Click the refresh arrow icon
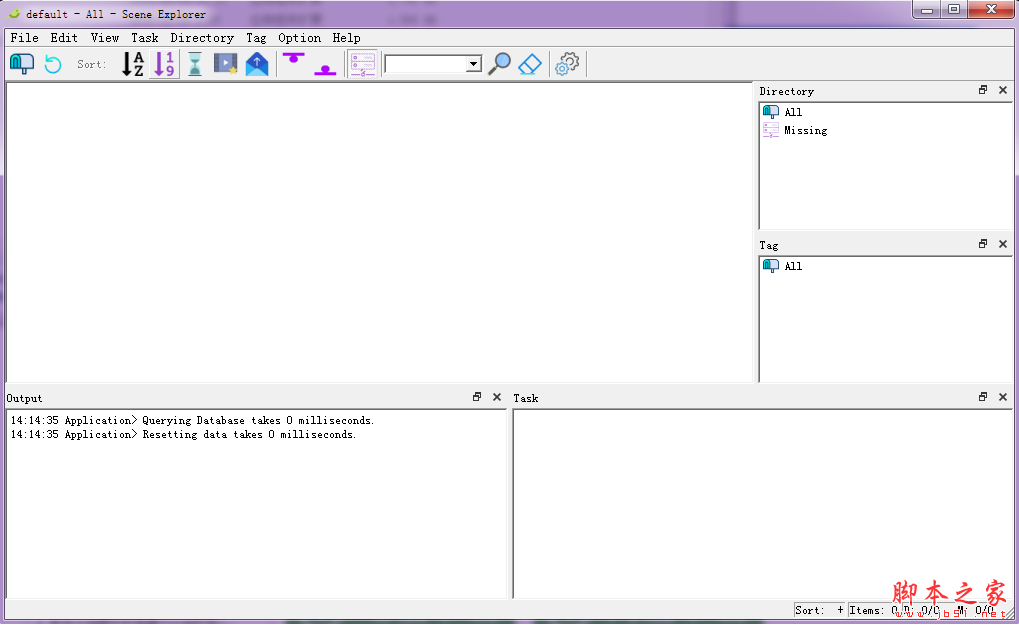The width and height of the screenshot is (1019, 625). (x=53, y=64)
